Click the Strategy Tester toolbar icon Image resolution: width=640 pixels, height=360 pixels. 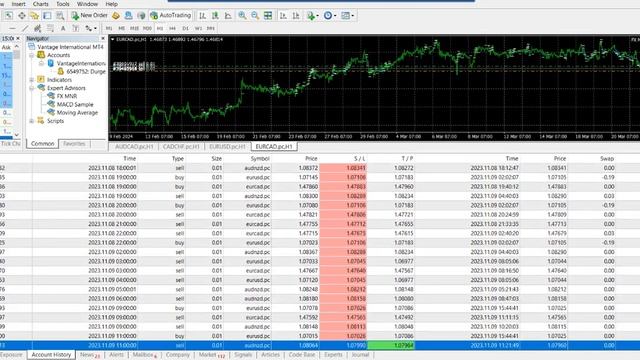[60, 16]
